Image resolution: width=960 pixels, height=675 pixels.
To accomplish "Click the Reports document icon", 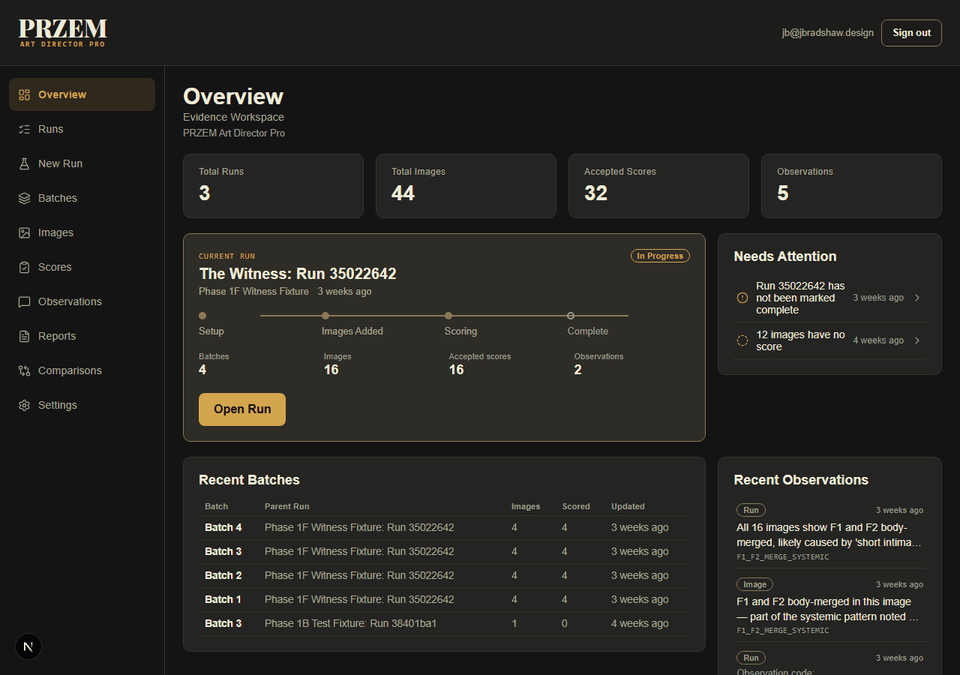I will pos(24,336).
